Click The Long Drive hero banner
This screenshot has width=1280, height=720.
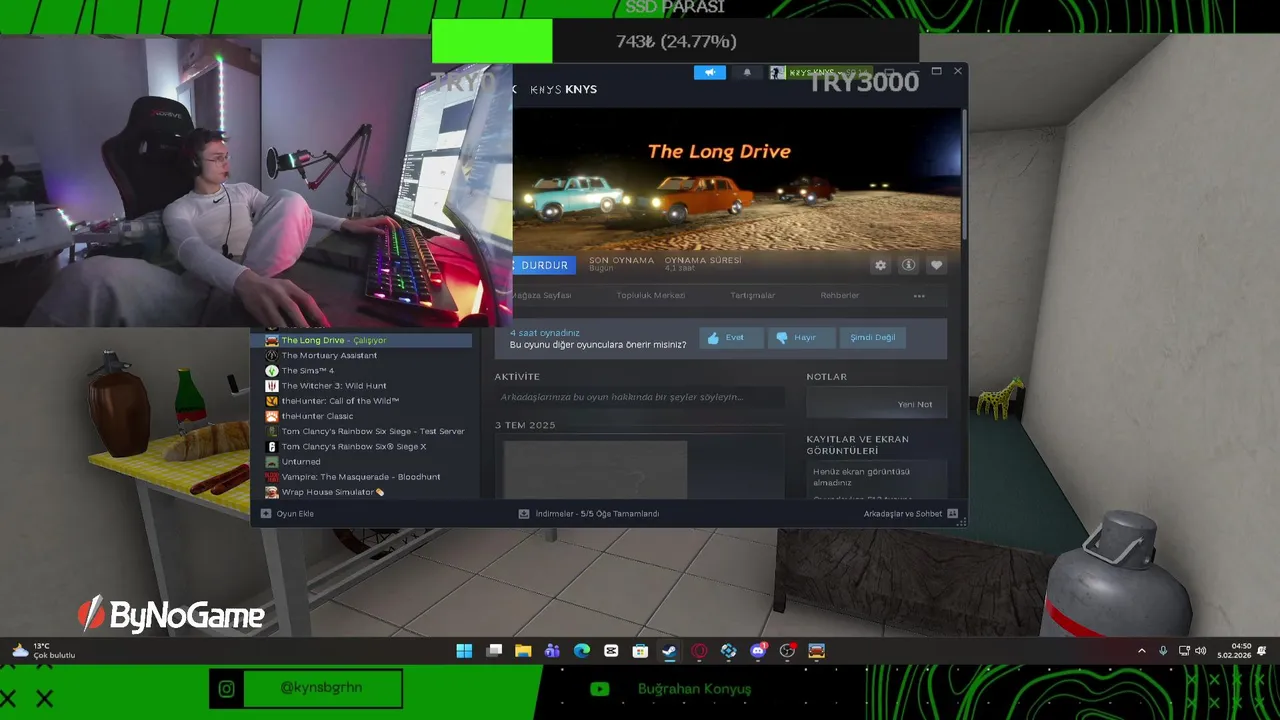coord(736,179)
